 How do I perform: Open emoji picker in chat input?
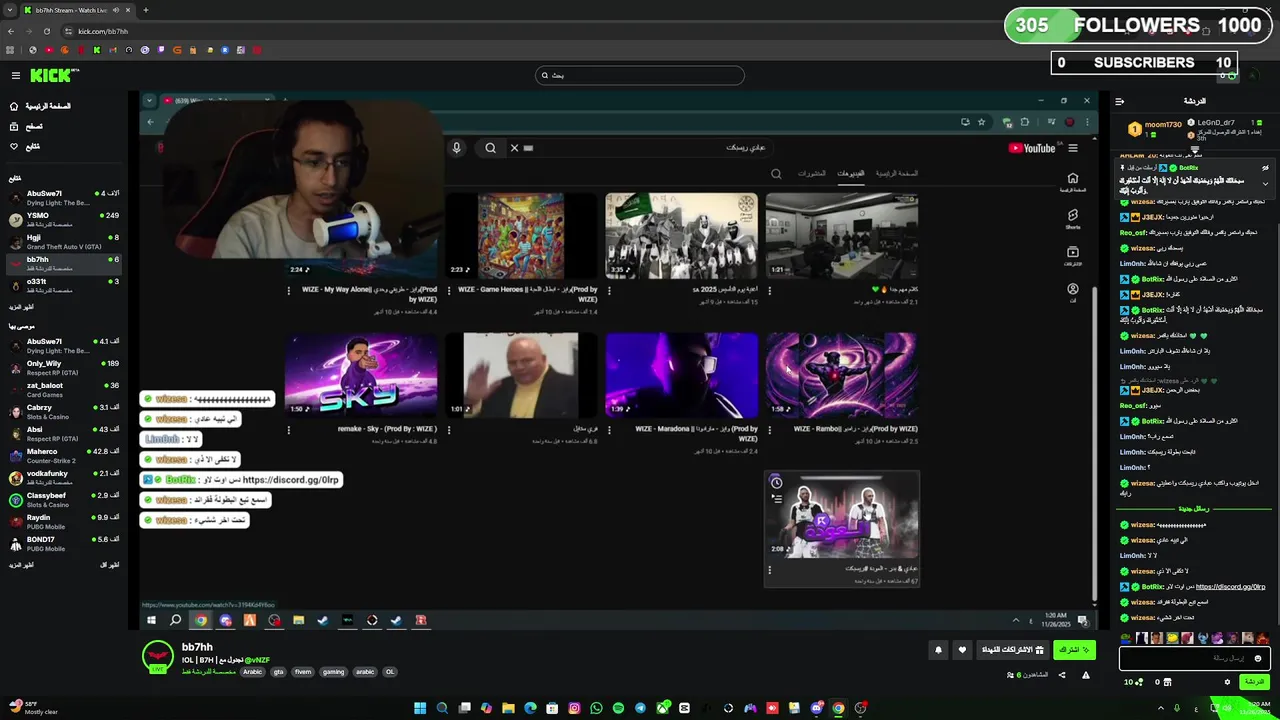(x=1258, y=658)
